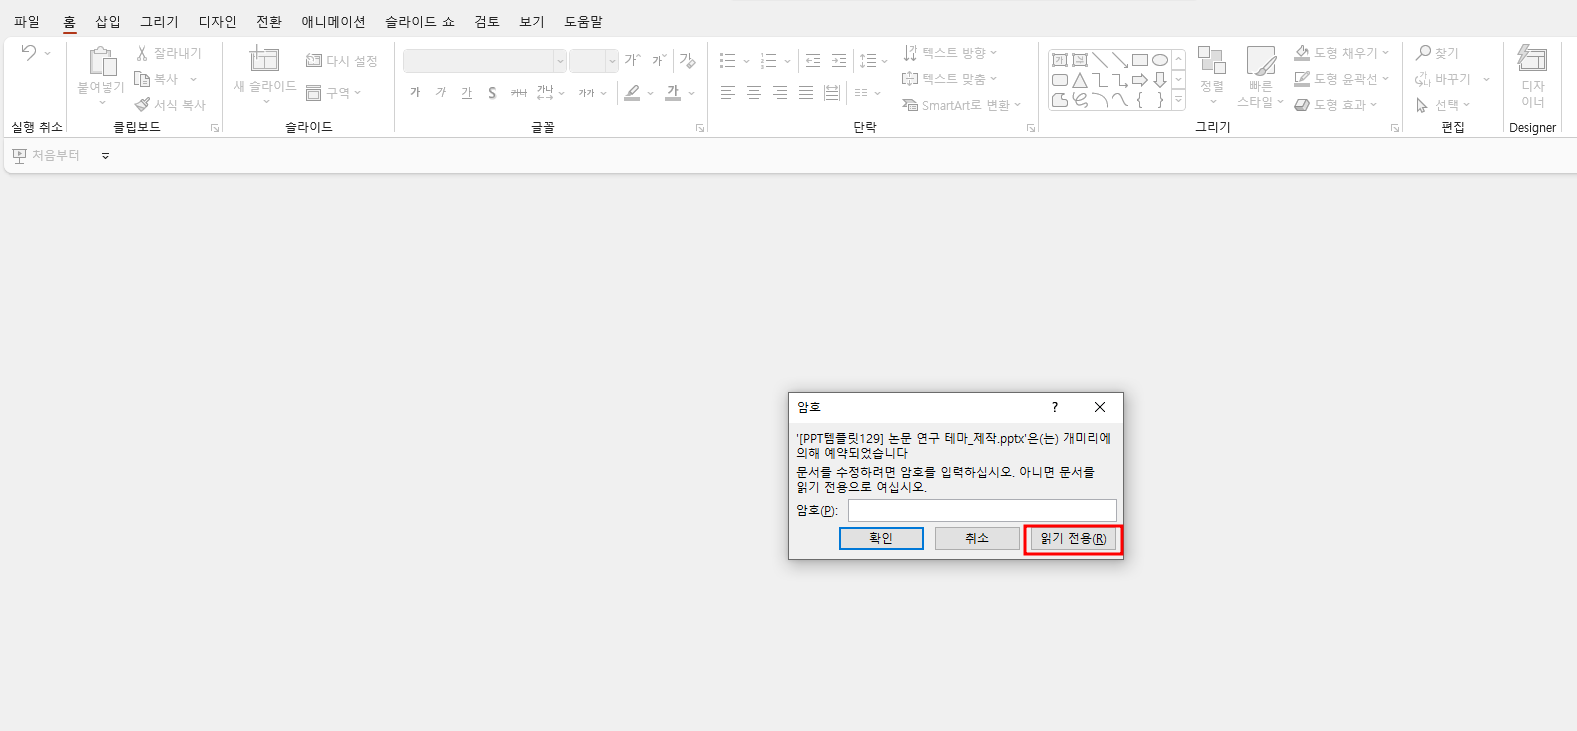Image resolution: width=1577 pixels, height=731 pixels.
Task: Click the password (암호) input field
Action: pos(982,510)
